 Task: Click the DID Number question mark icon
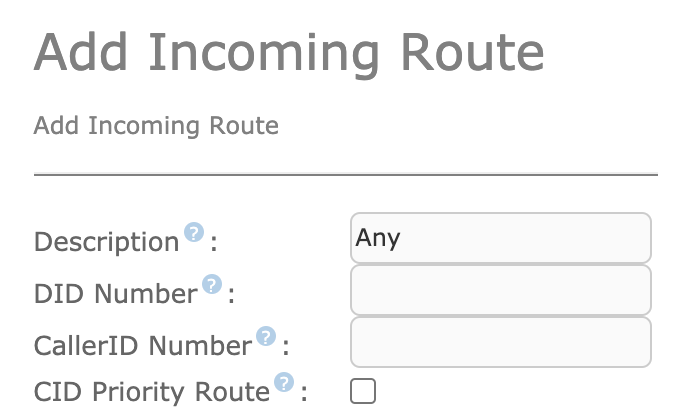coord(212,284)
